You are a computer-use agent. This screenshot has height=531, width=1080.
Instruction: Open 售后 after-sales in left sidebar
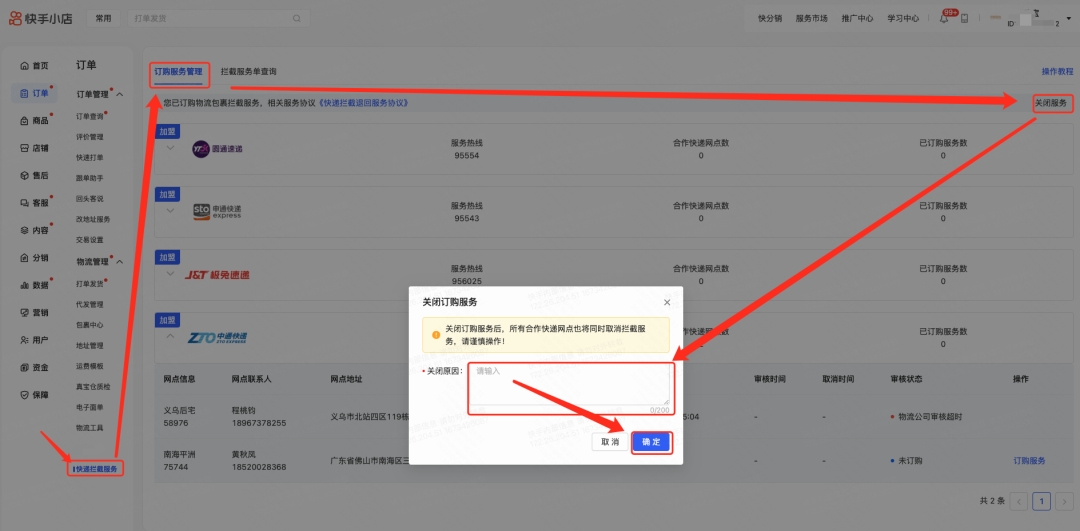[34, 175]
